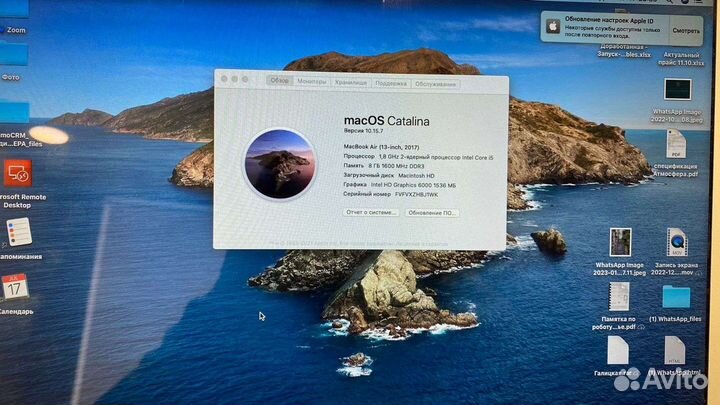720x405 pixels.
Task: Click the About This Mac zoom button
Action: click(245, 79)
